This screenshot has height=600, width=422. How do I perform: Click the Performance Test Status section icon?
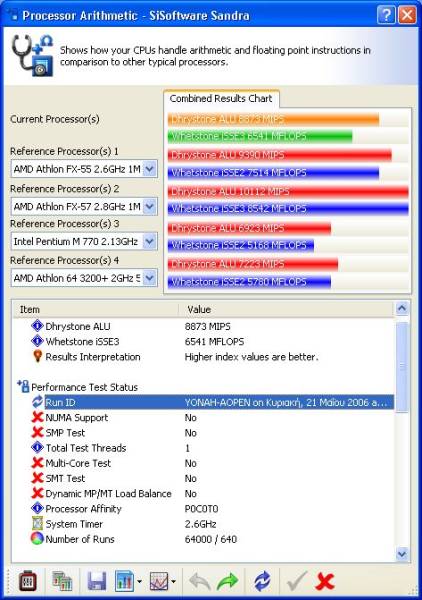tap(23, 386)
